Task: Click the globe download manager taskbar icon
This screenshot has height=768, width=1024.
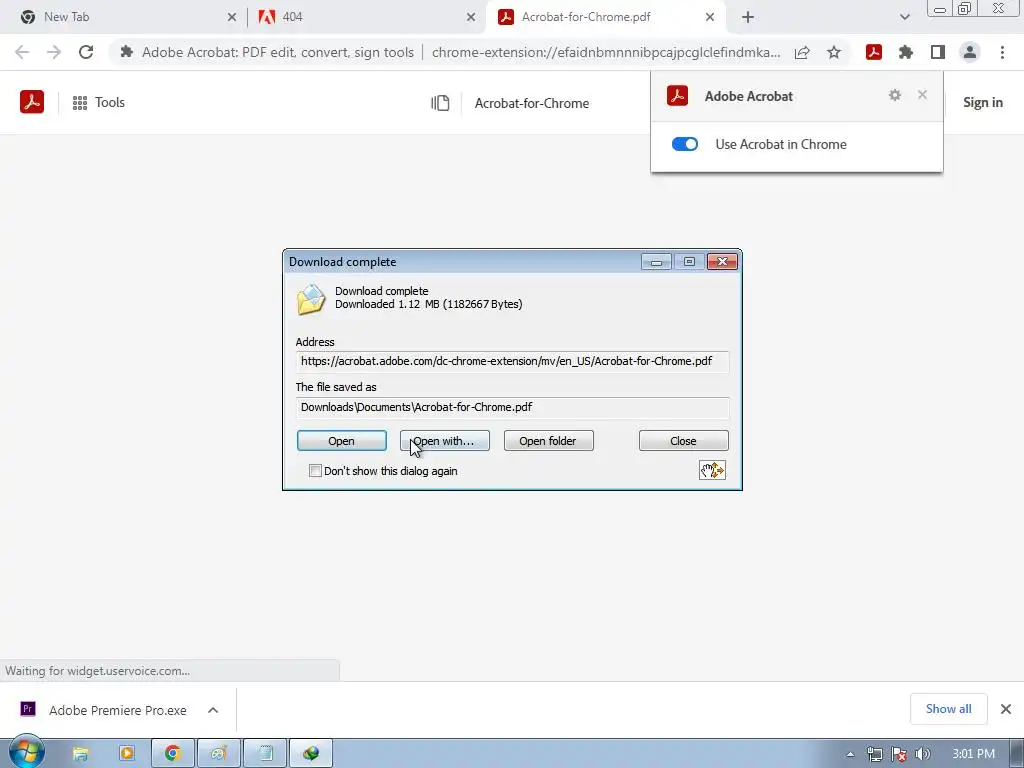Action: click(x=311, y=754)
